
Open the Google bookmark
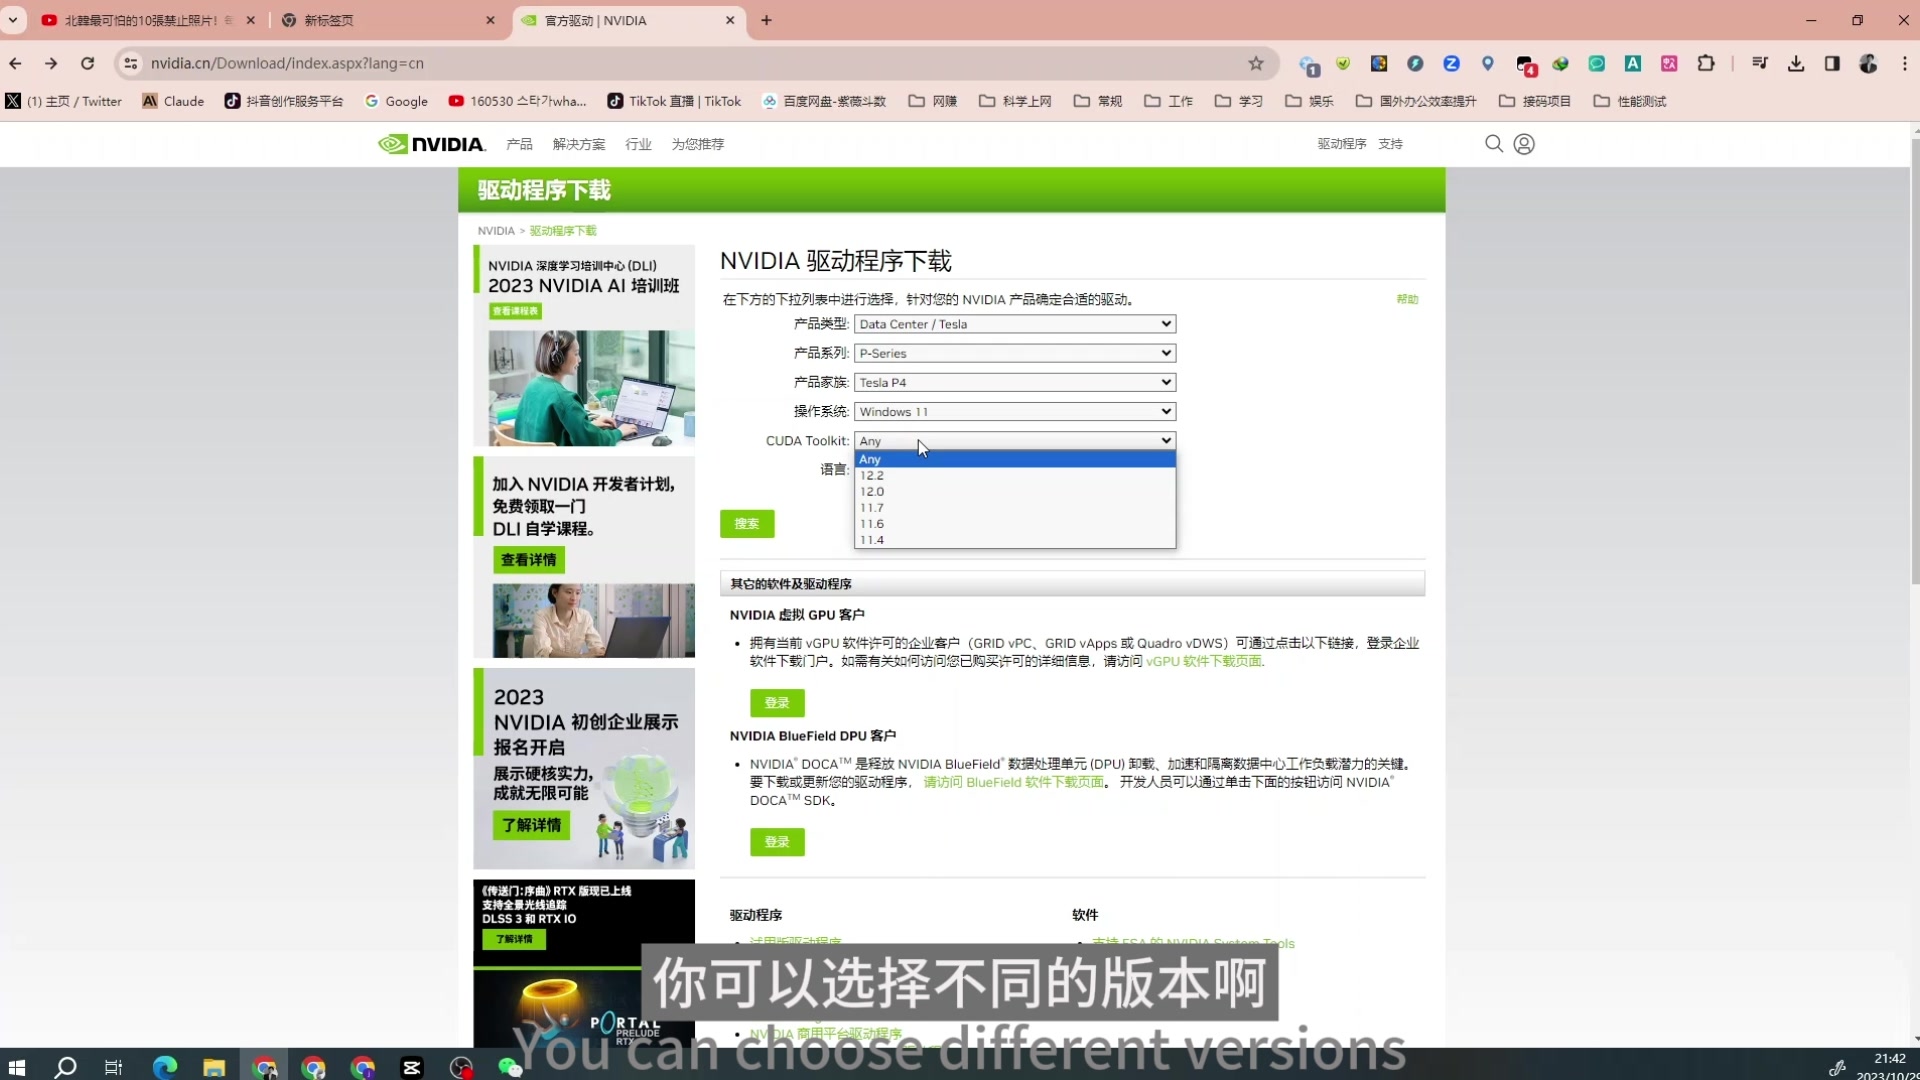(x=396, y=101)
